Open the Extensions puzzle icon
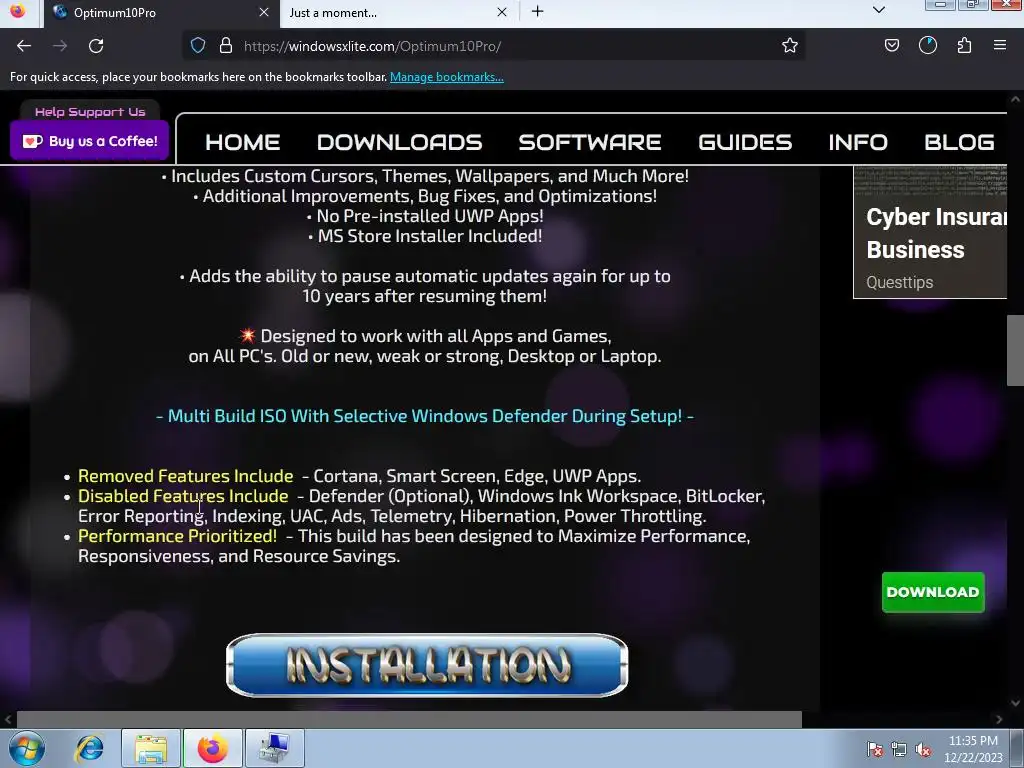1024x768 pixels. point(964,46)
